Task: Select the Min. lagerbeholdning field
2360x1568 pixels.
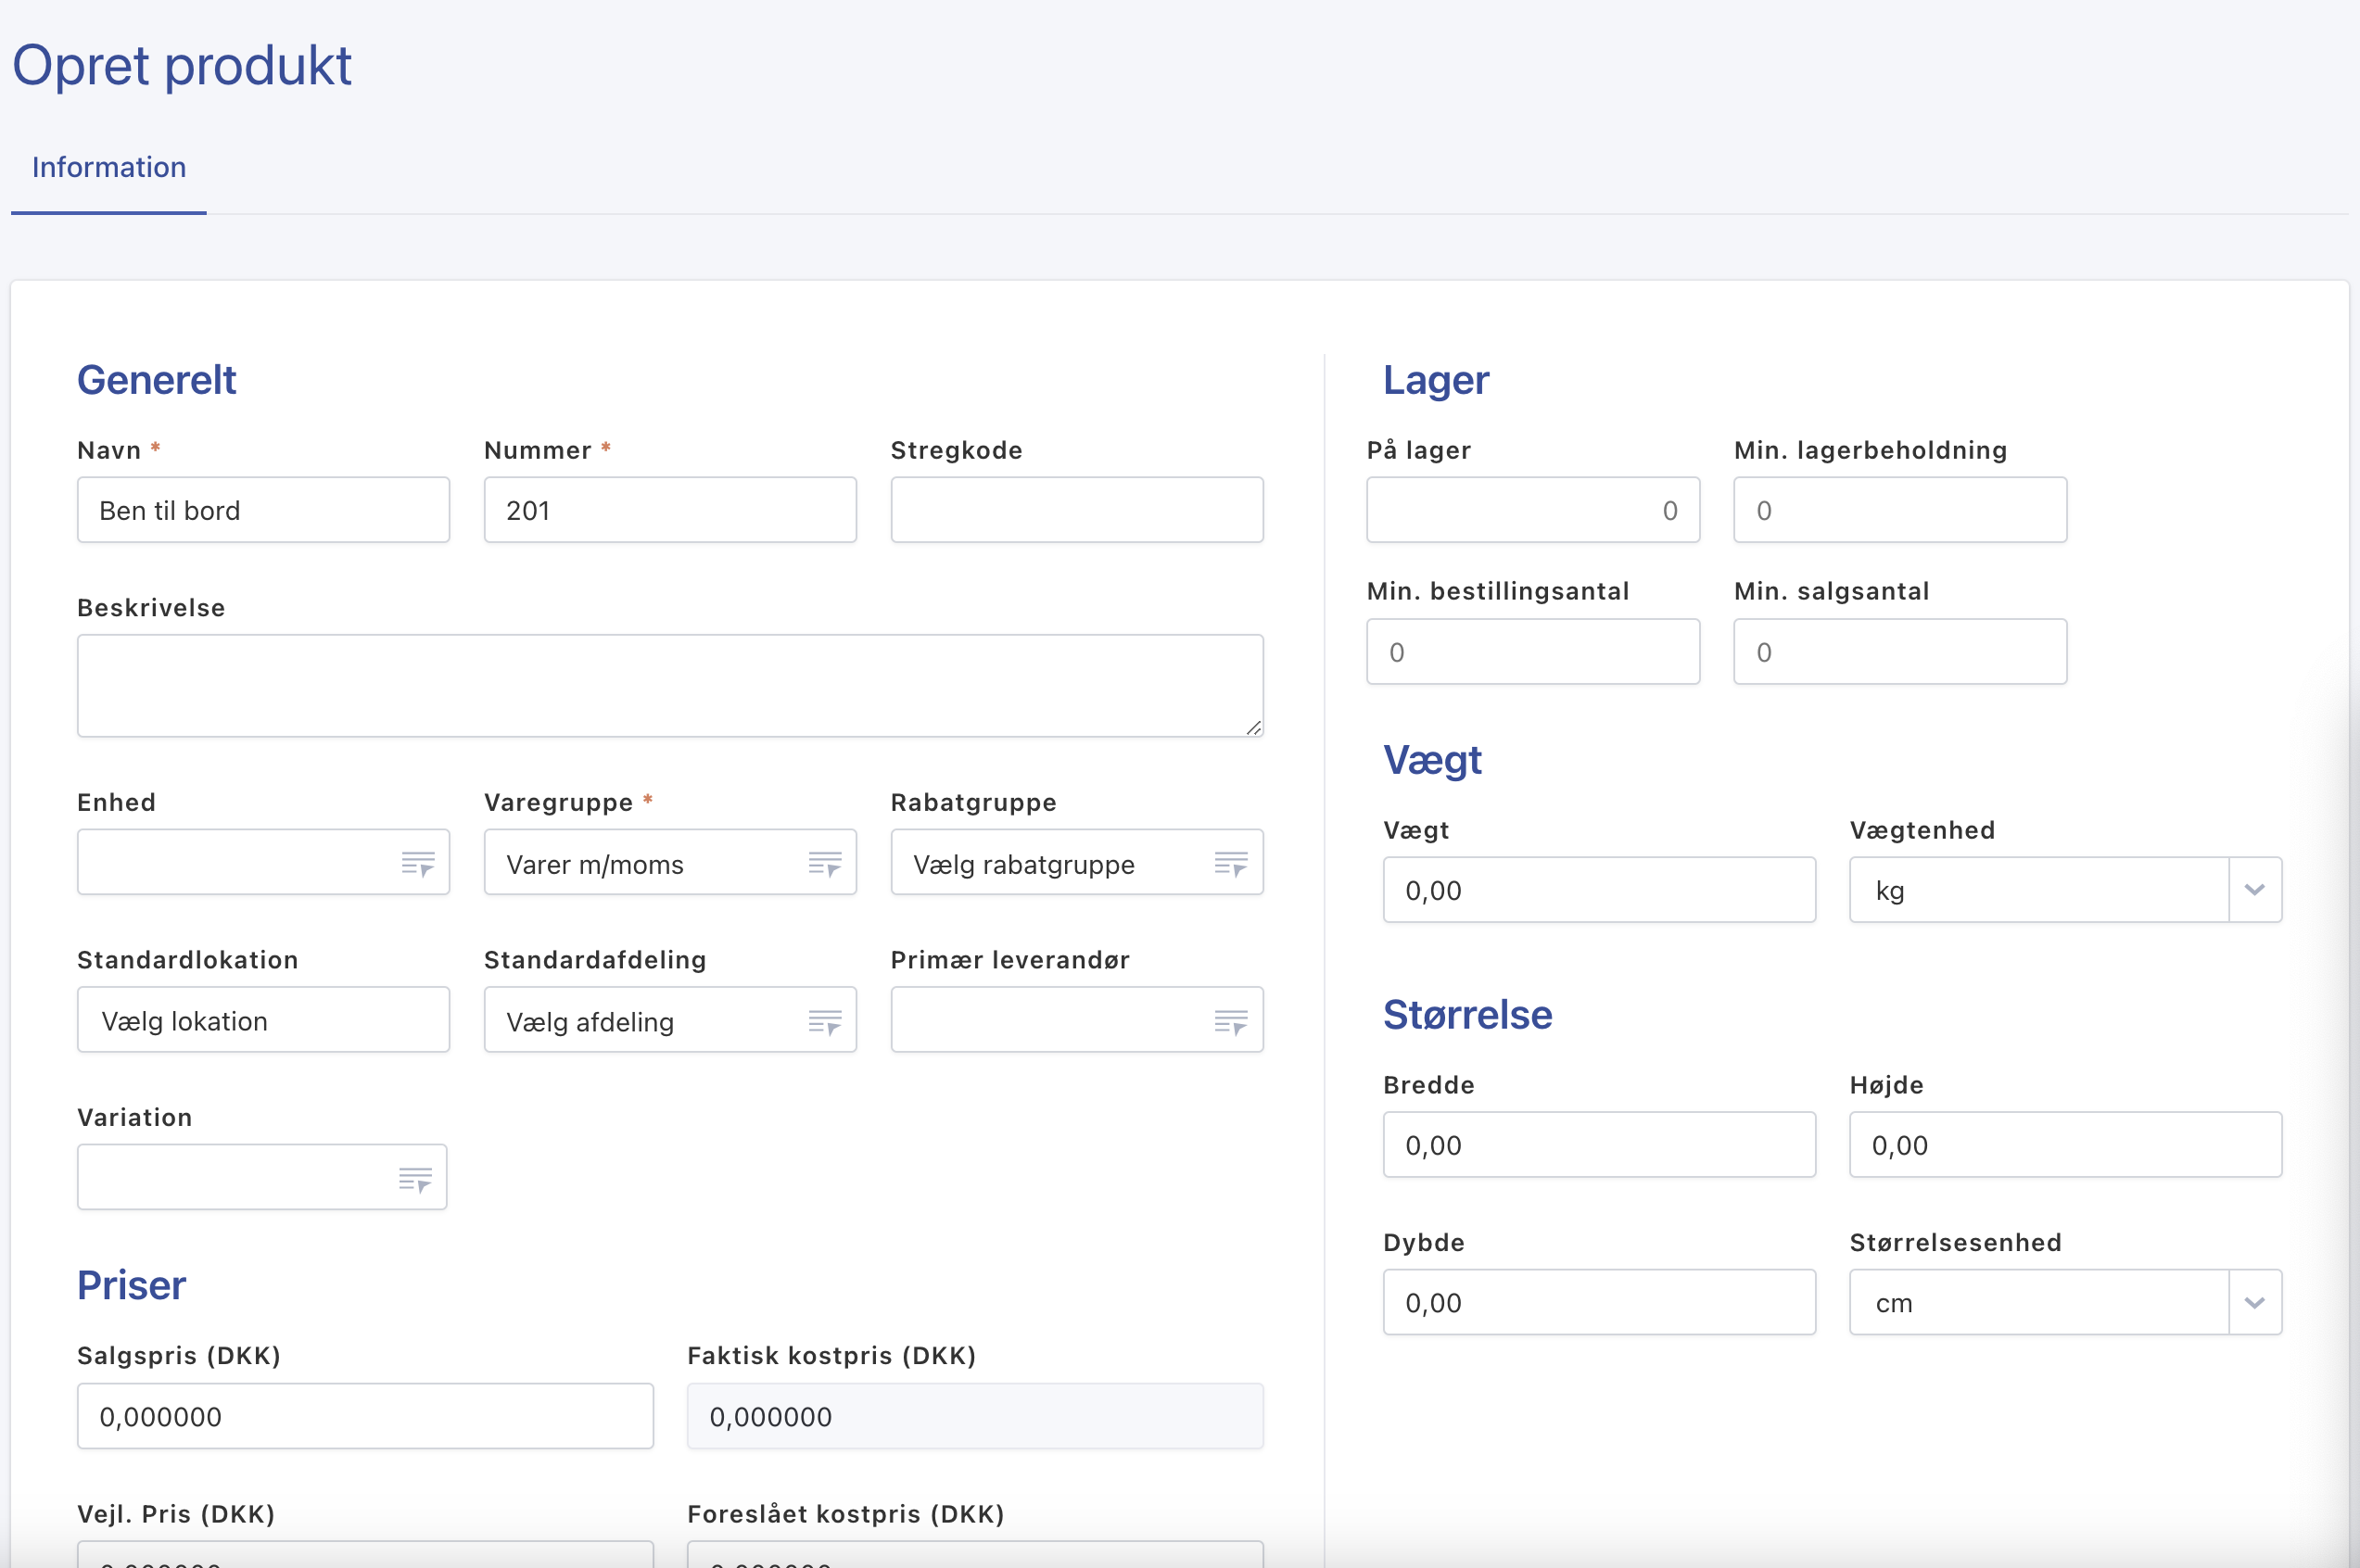Action: [x=1899, y=510]
